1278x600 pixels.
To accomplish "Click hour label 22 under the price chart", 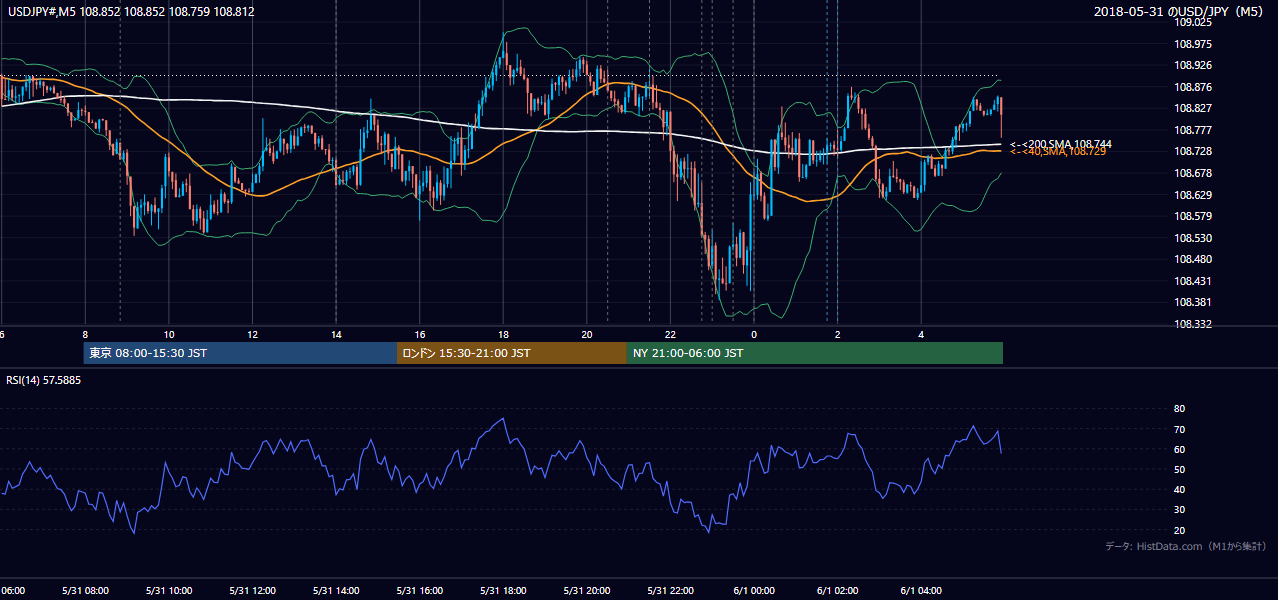I will coord(670,335).
